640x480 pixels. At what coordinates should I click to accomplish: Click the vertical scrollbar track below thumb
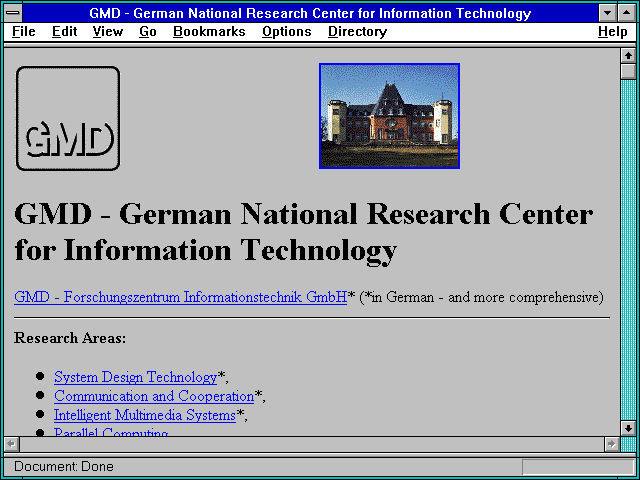click(x=628, y=250)
